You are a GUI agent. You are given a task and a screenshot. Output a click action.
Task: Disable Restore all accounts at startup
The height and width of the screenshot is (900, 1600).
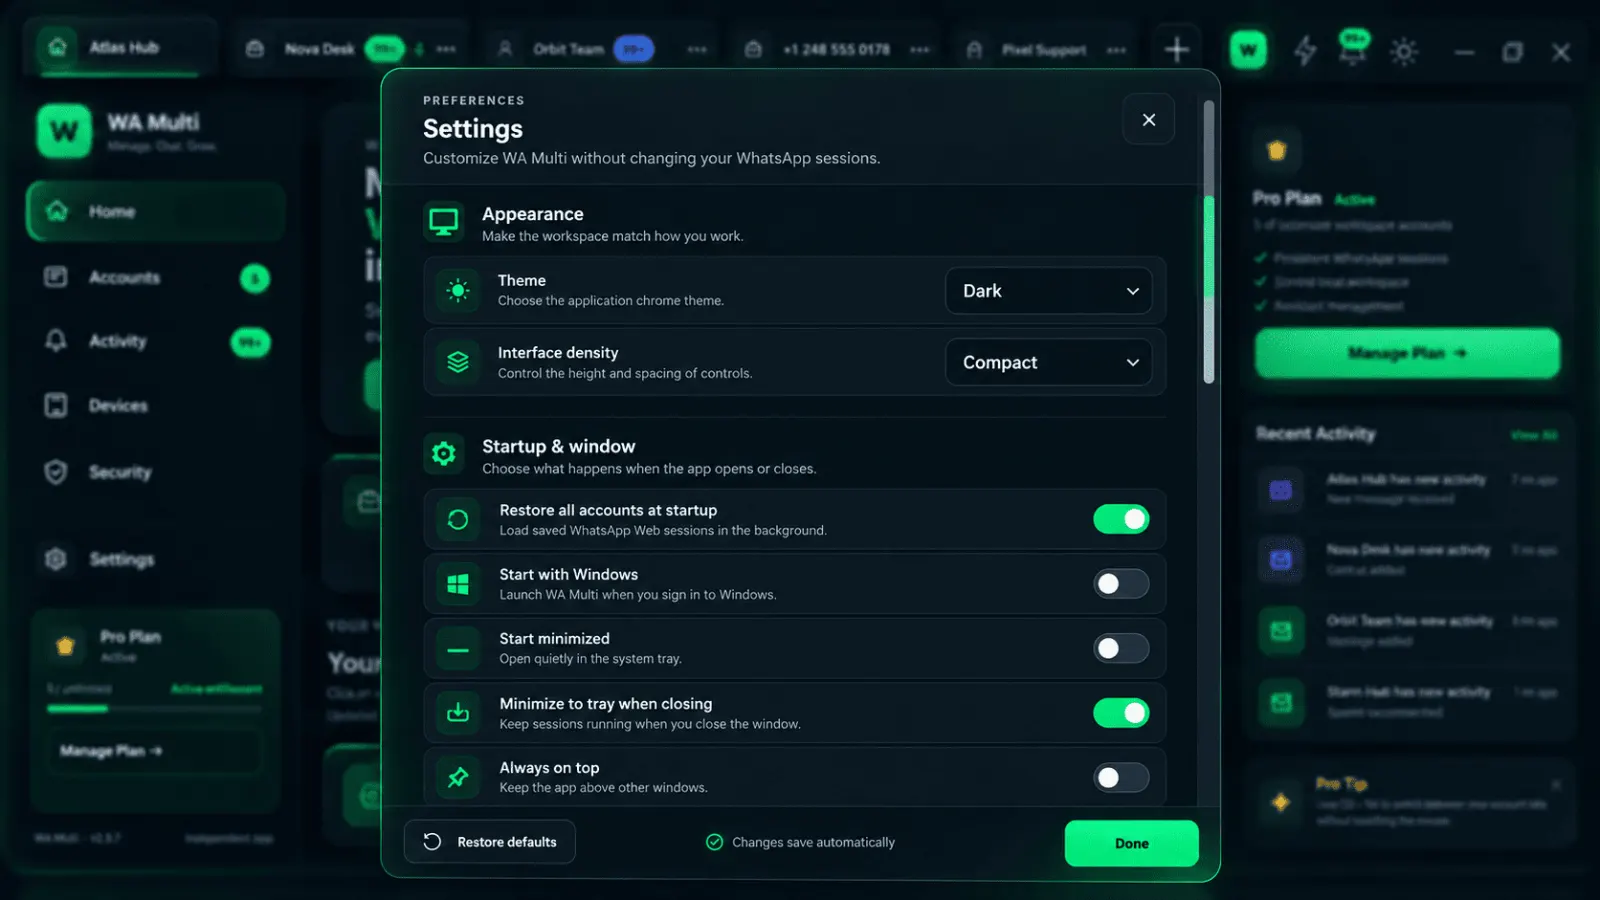[x=1121, y=519]
